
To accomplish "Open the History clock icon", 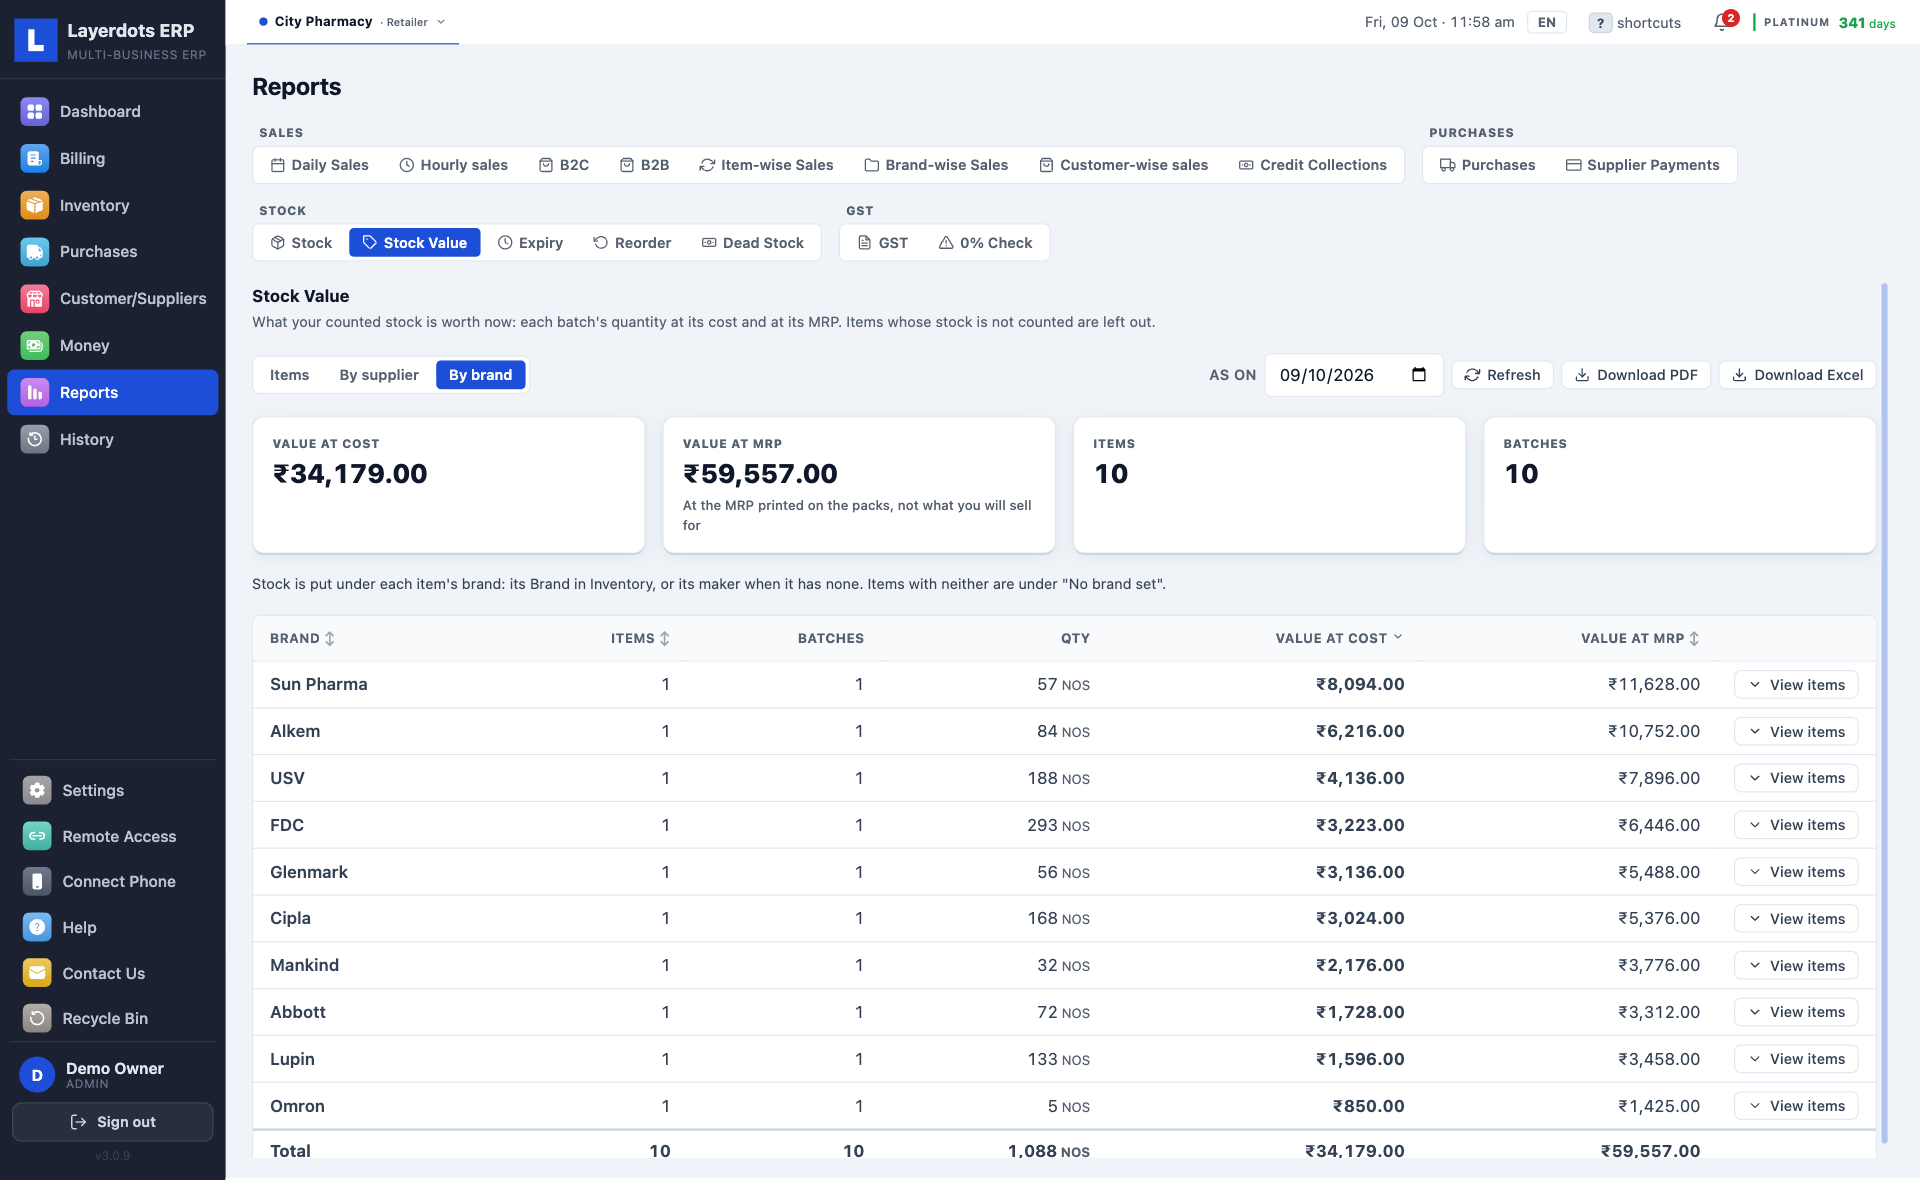I will tap(35, 439).
